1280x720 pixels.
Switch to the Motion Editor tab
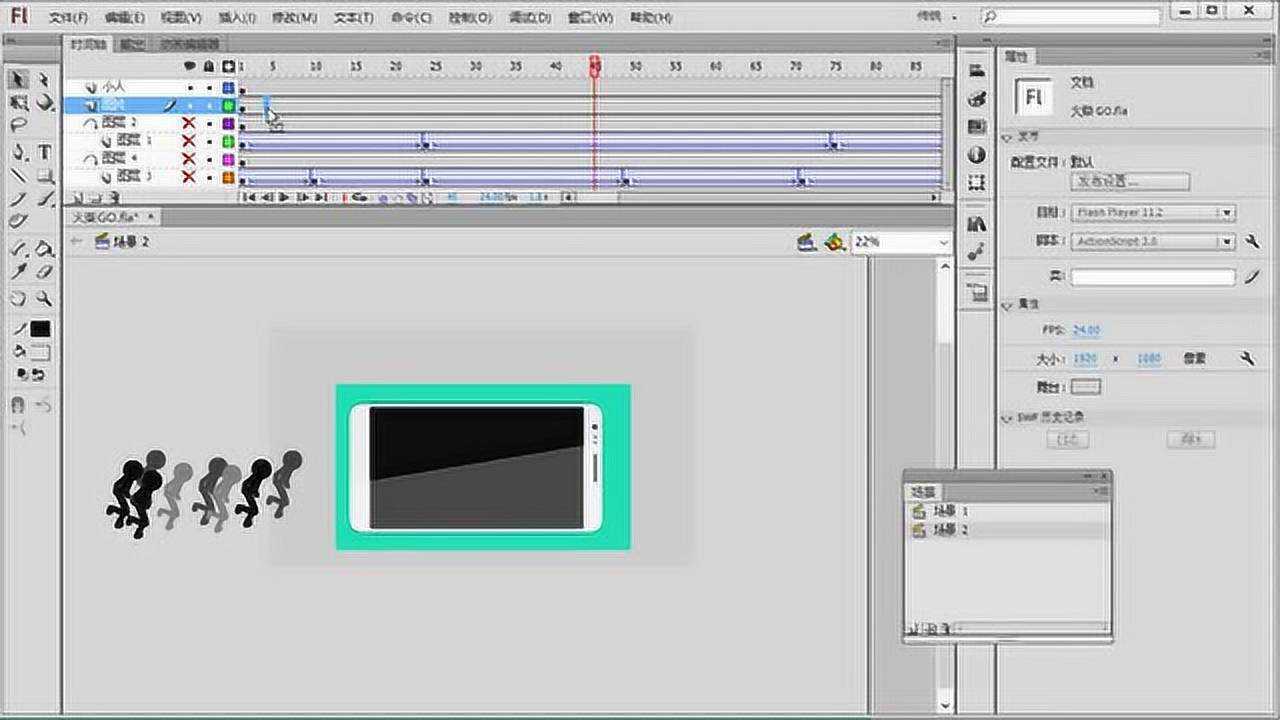189,44
